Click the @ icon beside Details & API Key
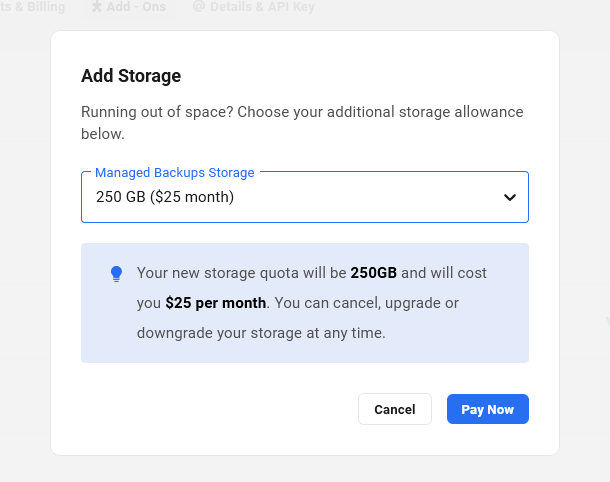 (199, 6)
